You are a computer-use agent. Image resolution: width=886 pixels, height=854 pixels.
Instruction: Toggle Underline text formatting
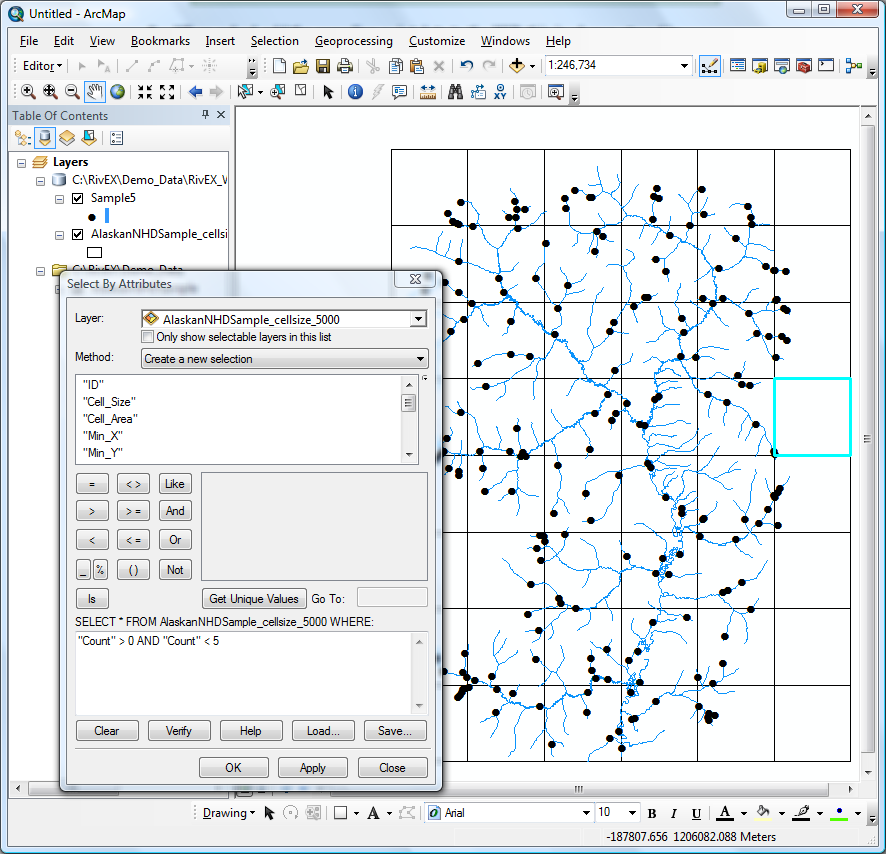[696, 813]
